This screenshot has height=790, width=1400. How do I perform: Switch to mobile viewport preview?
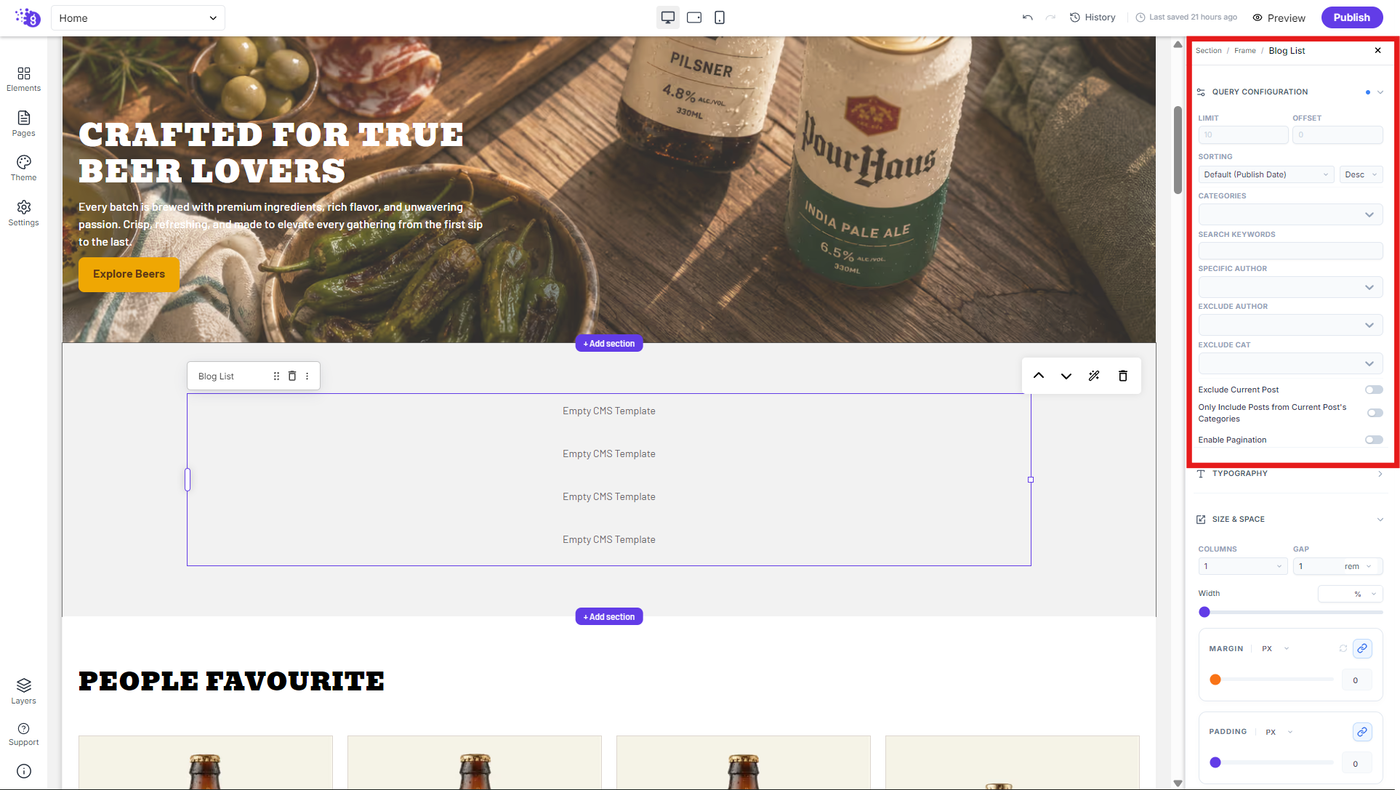719,17
